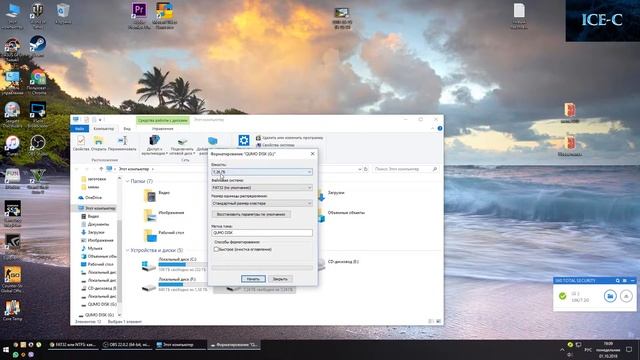Open the iTunes desktop shortcut
This screenshot has height=360, width=640.
pyautogui.click(x=12, y=145)
